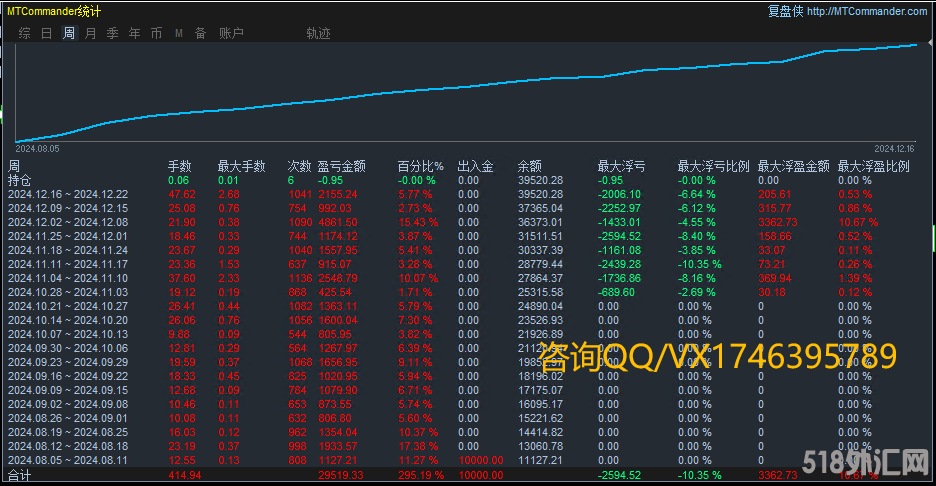Click the M tab icon
936x486 pixels.
(x=179, y=33)
